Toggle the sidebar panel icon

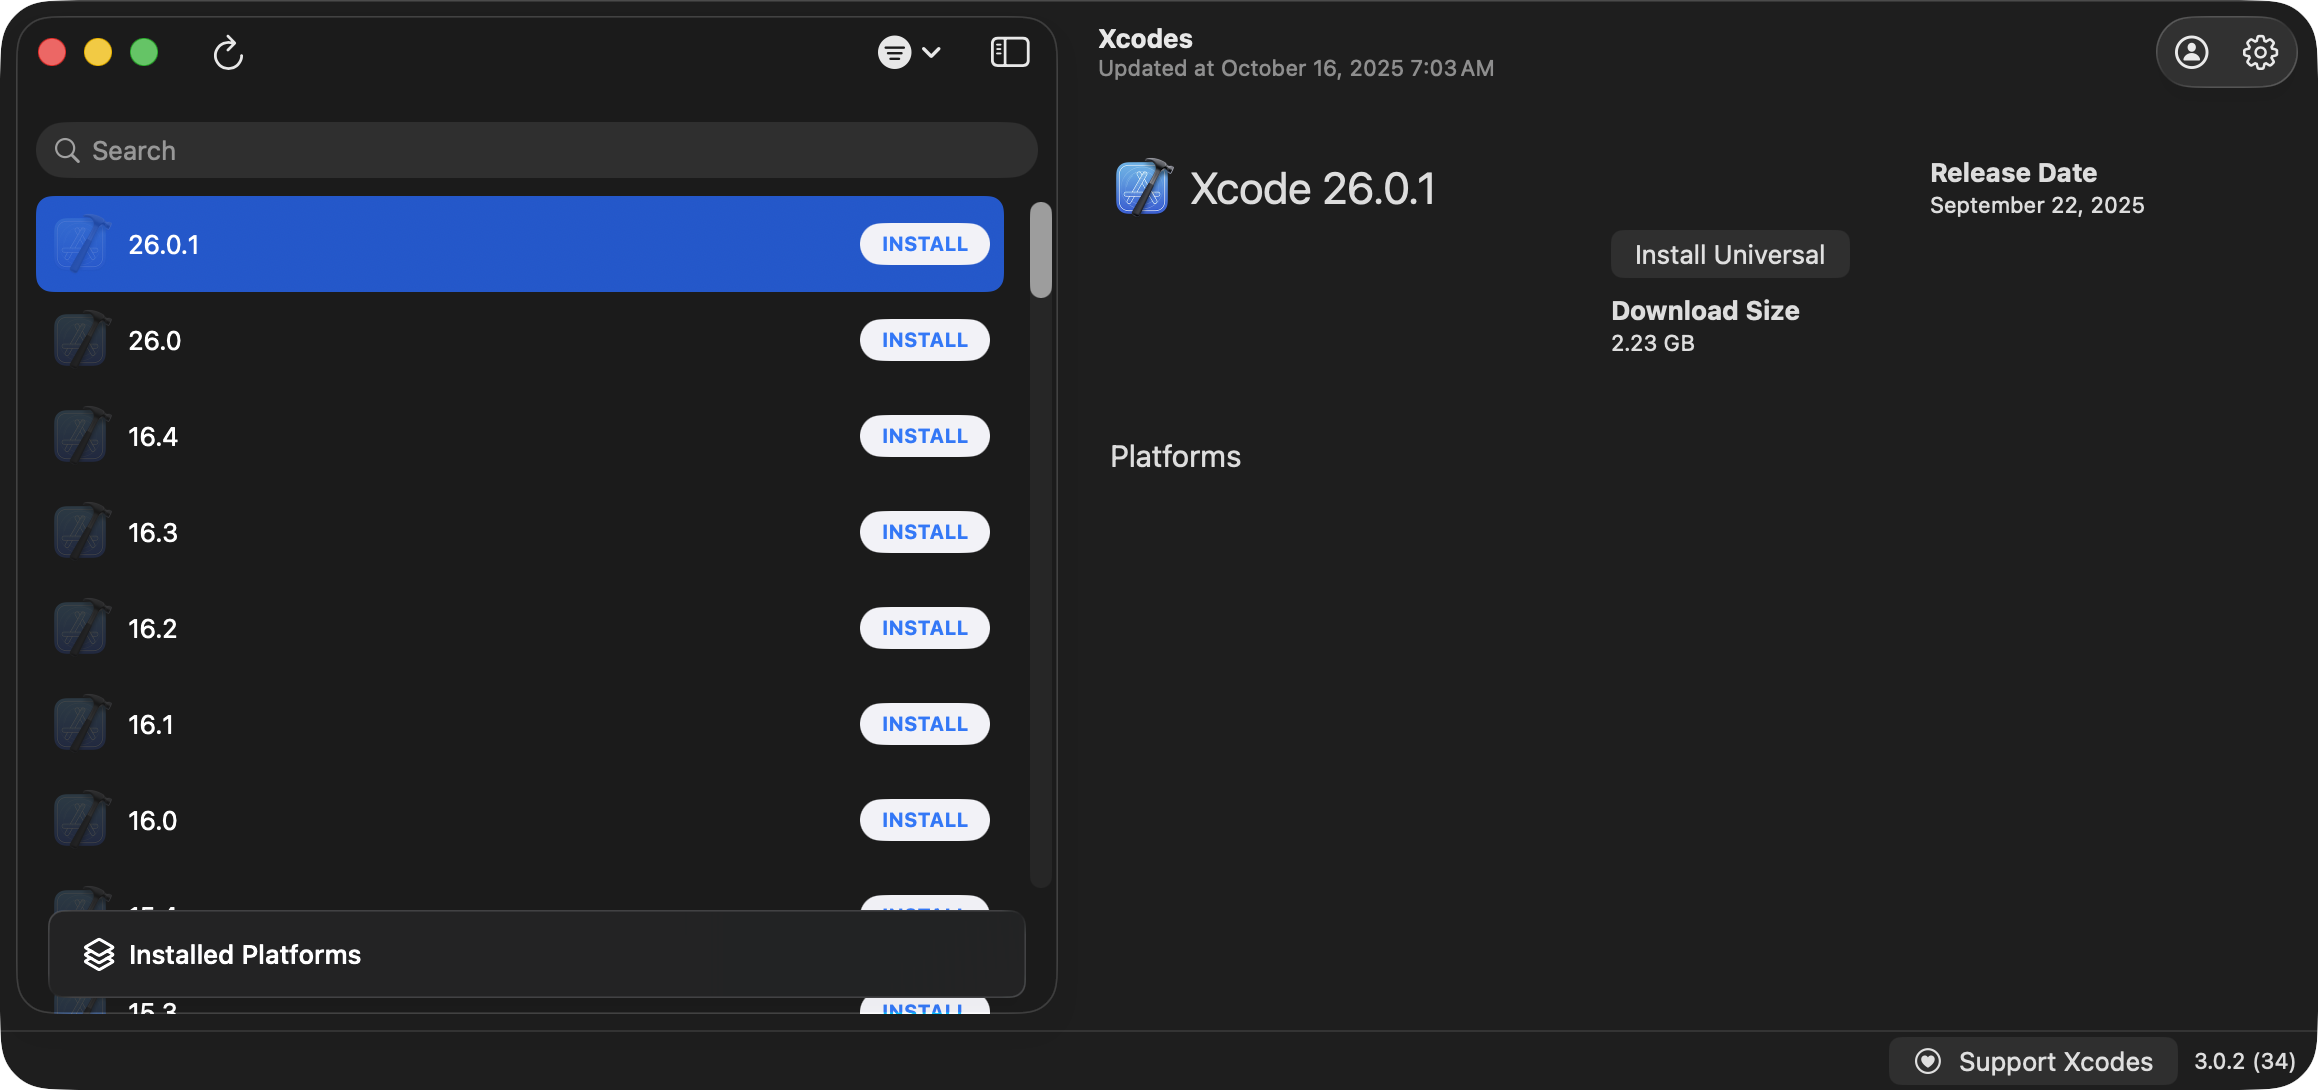pos(1009,52)
